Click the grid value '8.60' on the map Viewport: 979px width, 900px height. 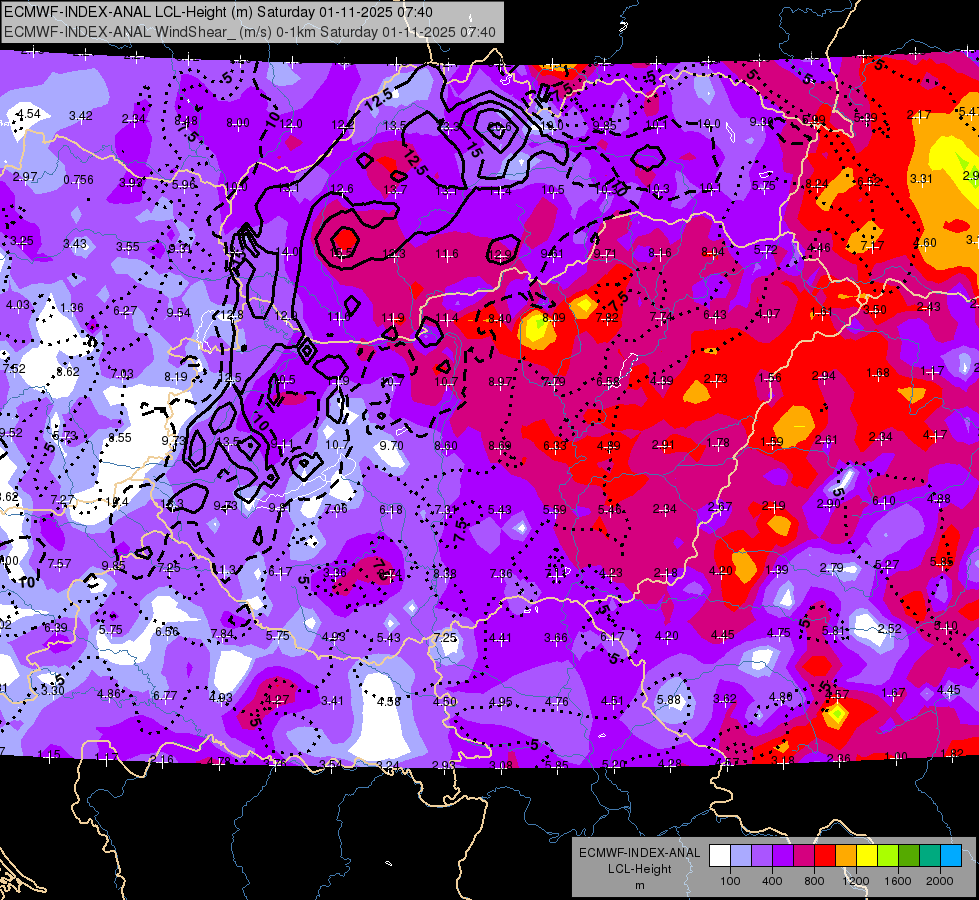(446, 446)
